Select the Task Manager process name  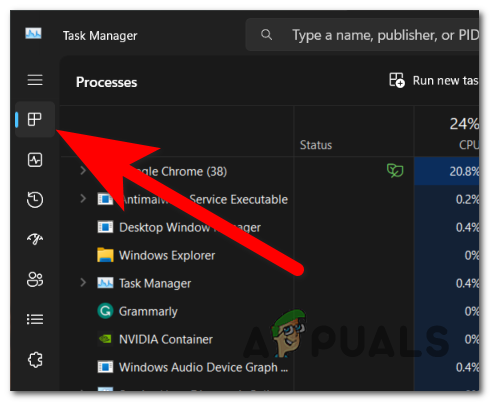(x=155, y=283)
